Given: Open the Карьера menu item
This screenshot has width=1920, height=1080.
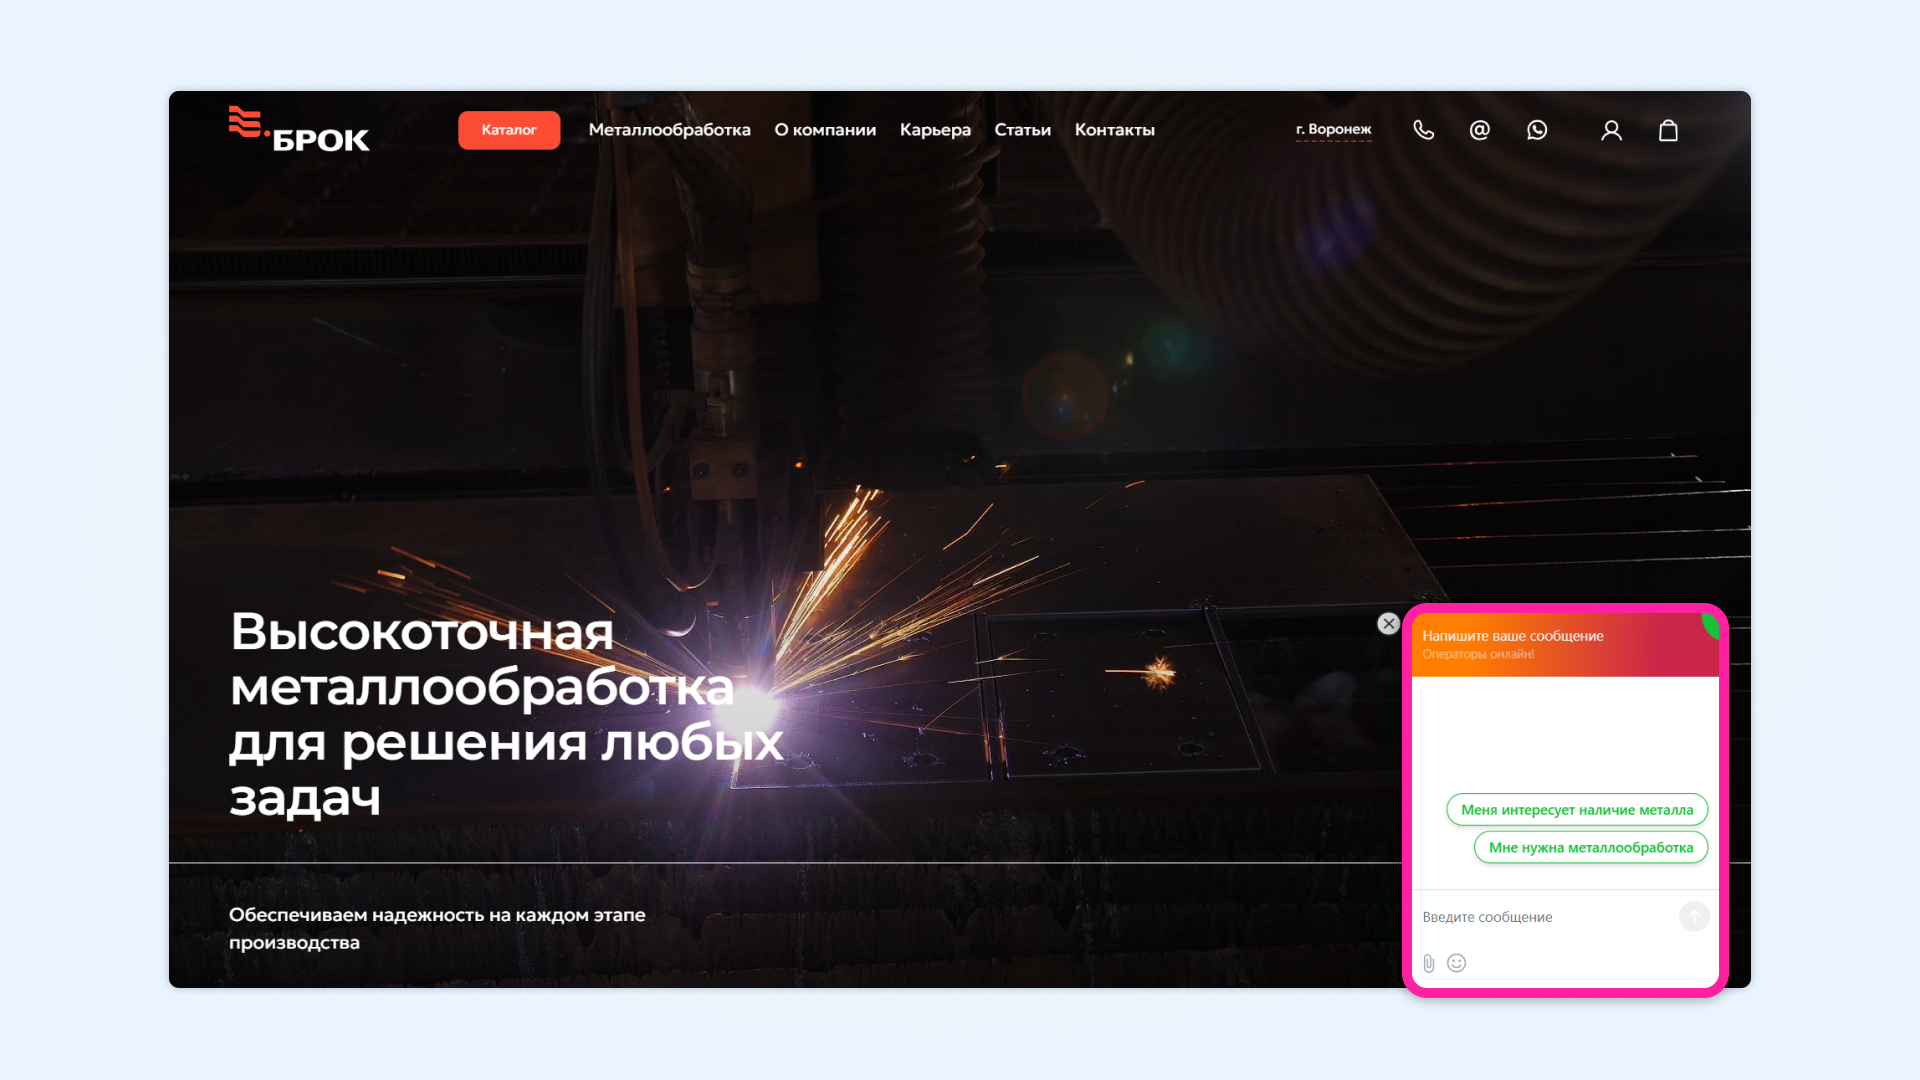Looking at the screenshot, I should coord(935,130).
